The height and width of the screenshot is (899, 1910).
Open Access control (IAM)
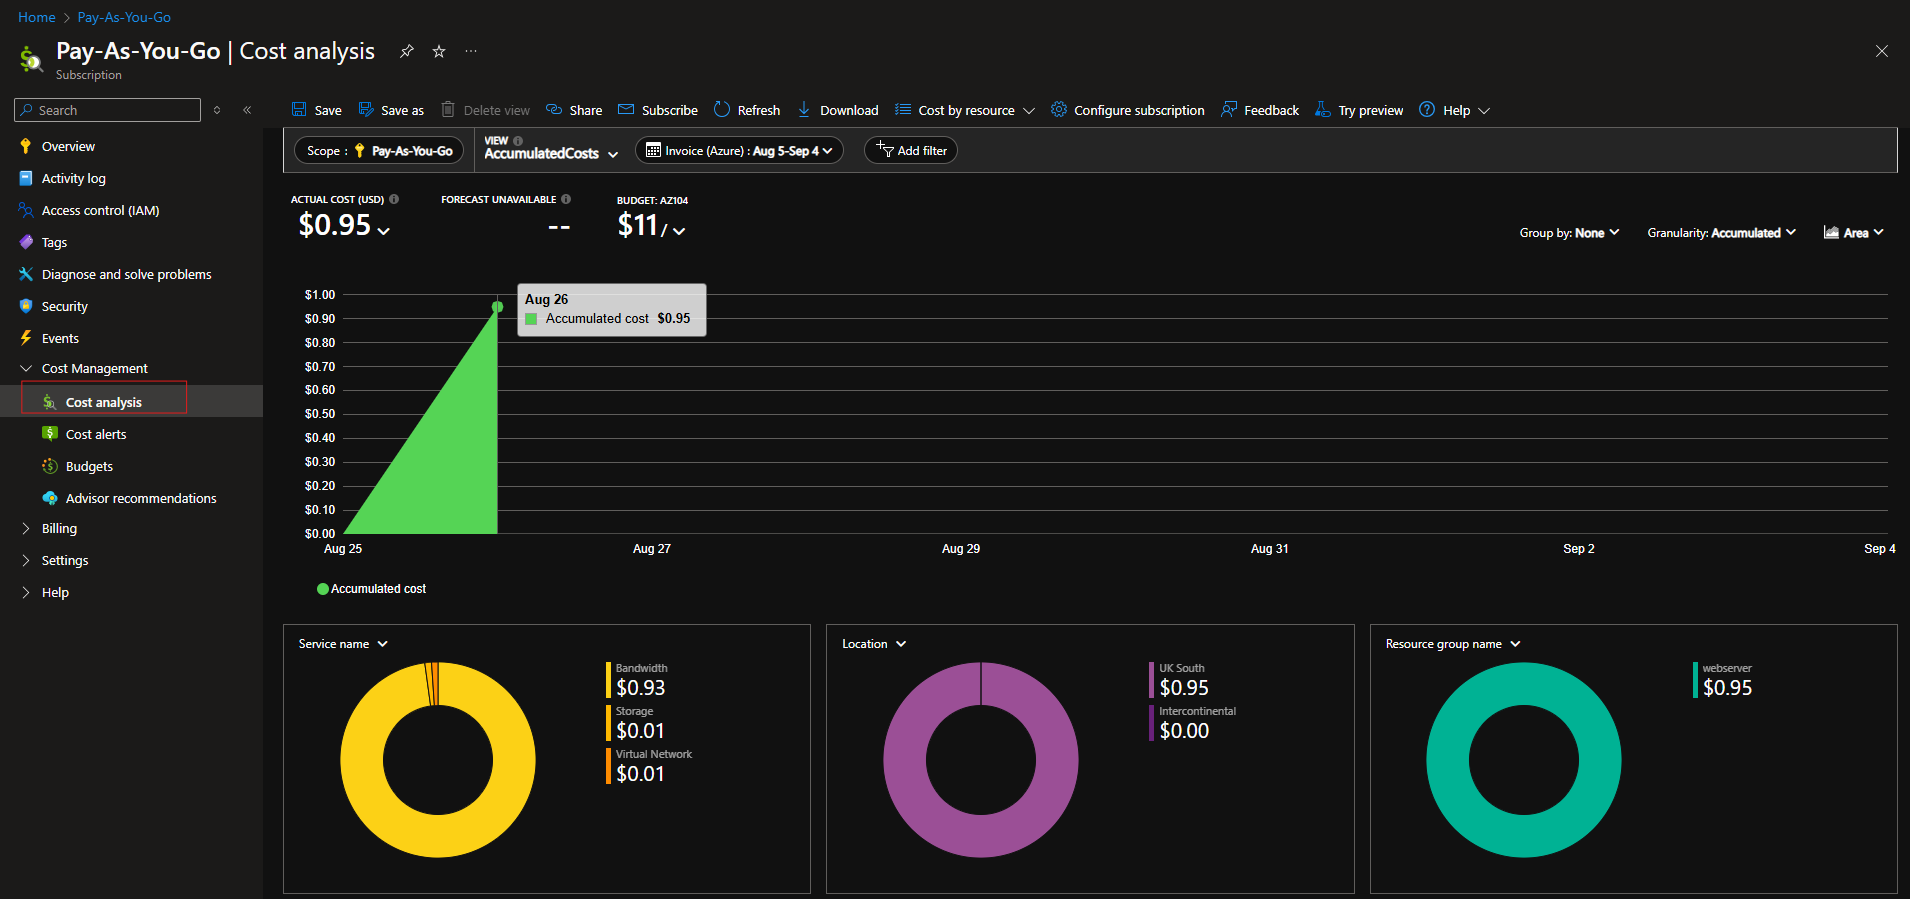coord(100,210)
